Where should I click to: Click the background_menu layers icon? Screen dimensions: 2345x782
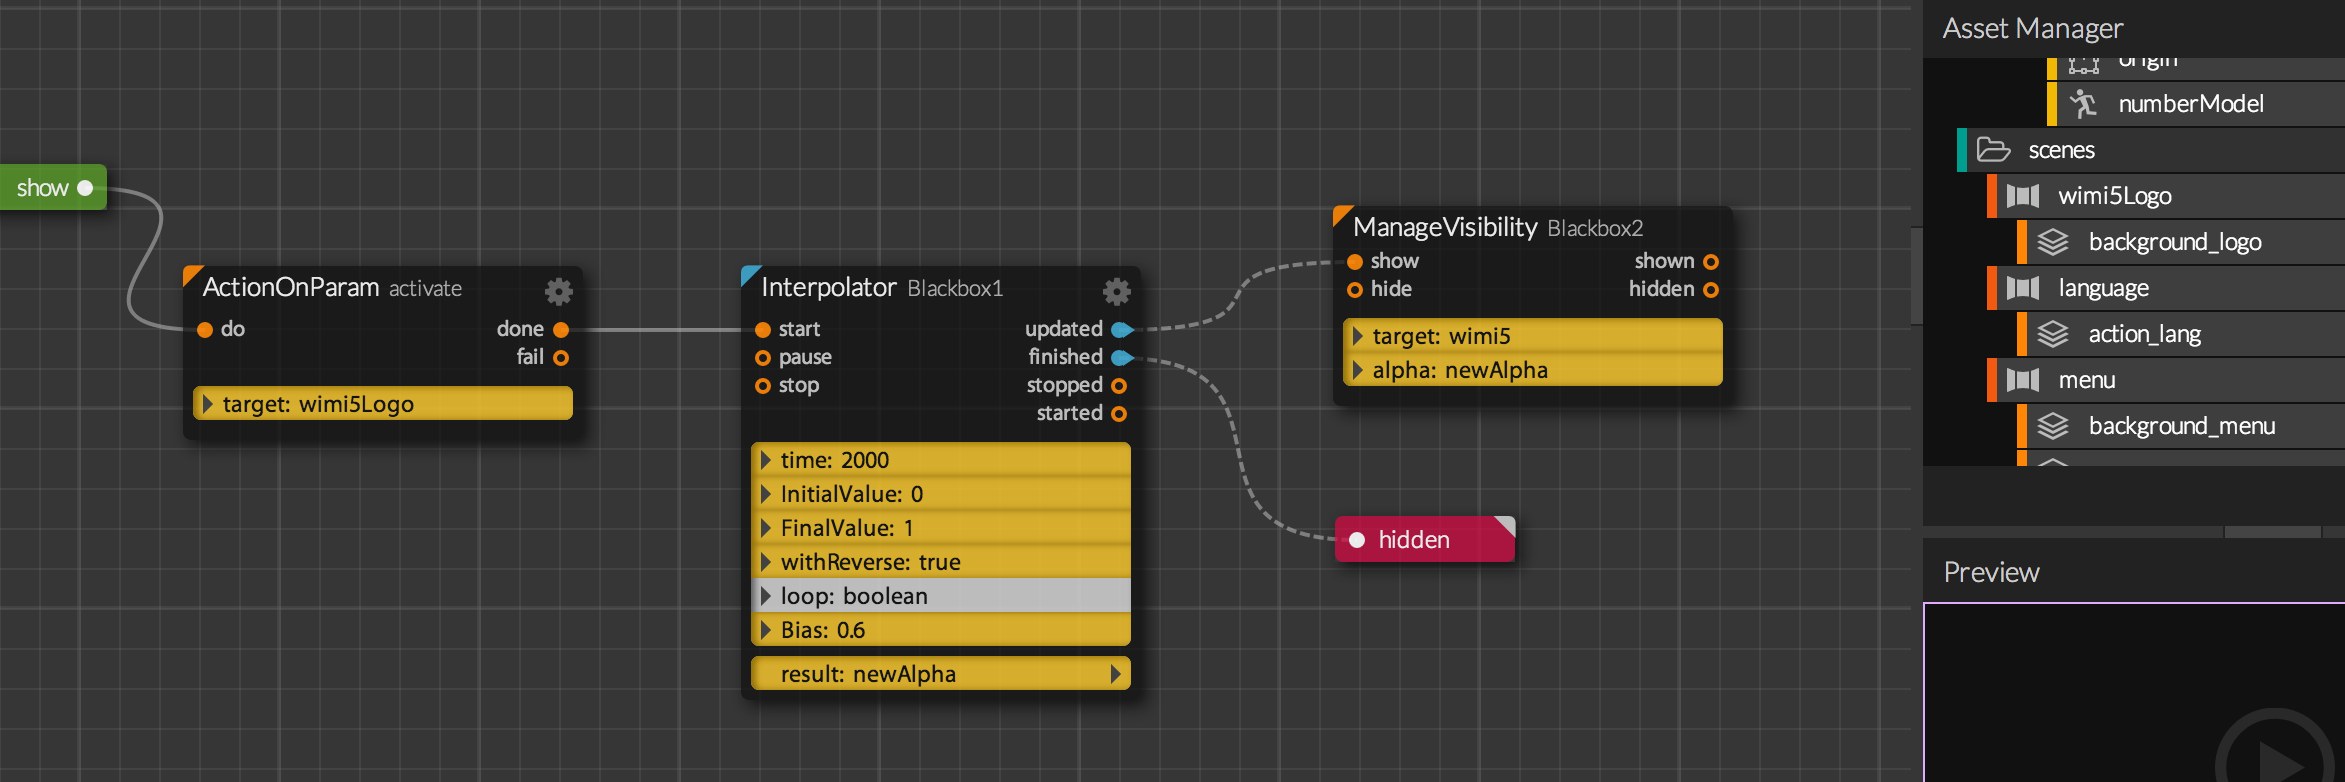(x=2053, y=426)
